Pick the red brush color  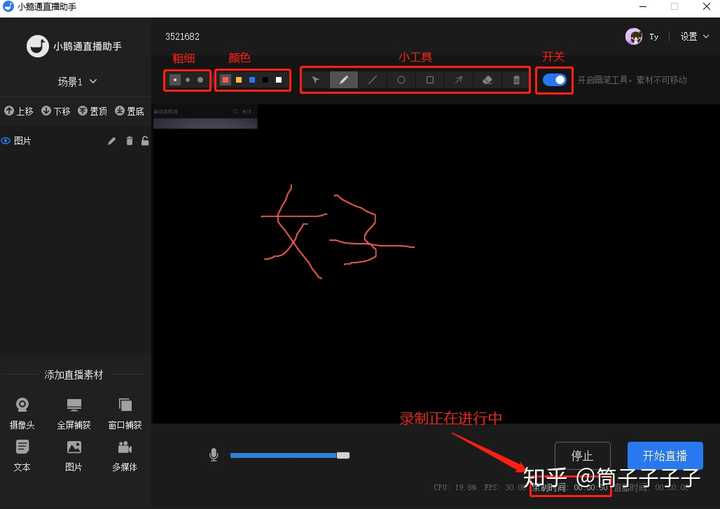tap(225, 80)
